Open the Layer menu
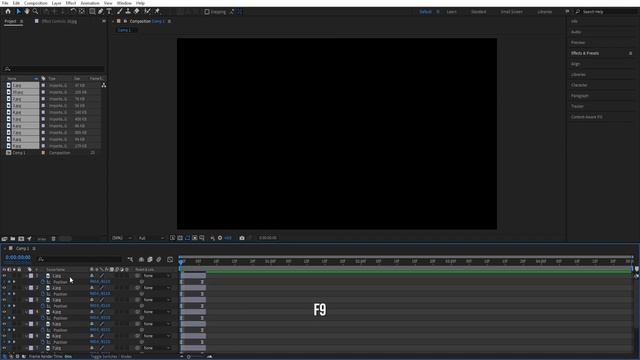This screenshot has width=640, height=360. (56, 3)
